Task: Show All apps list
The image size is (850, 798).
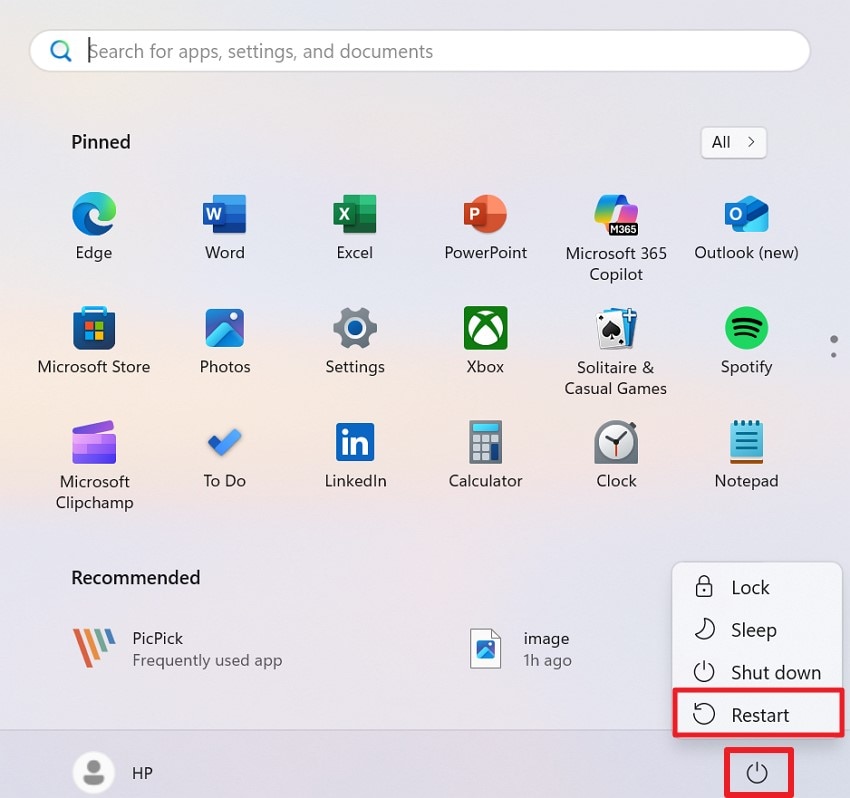Action: pos(733,142)
